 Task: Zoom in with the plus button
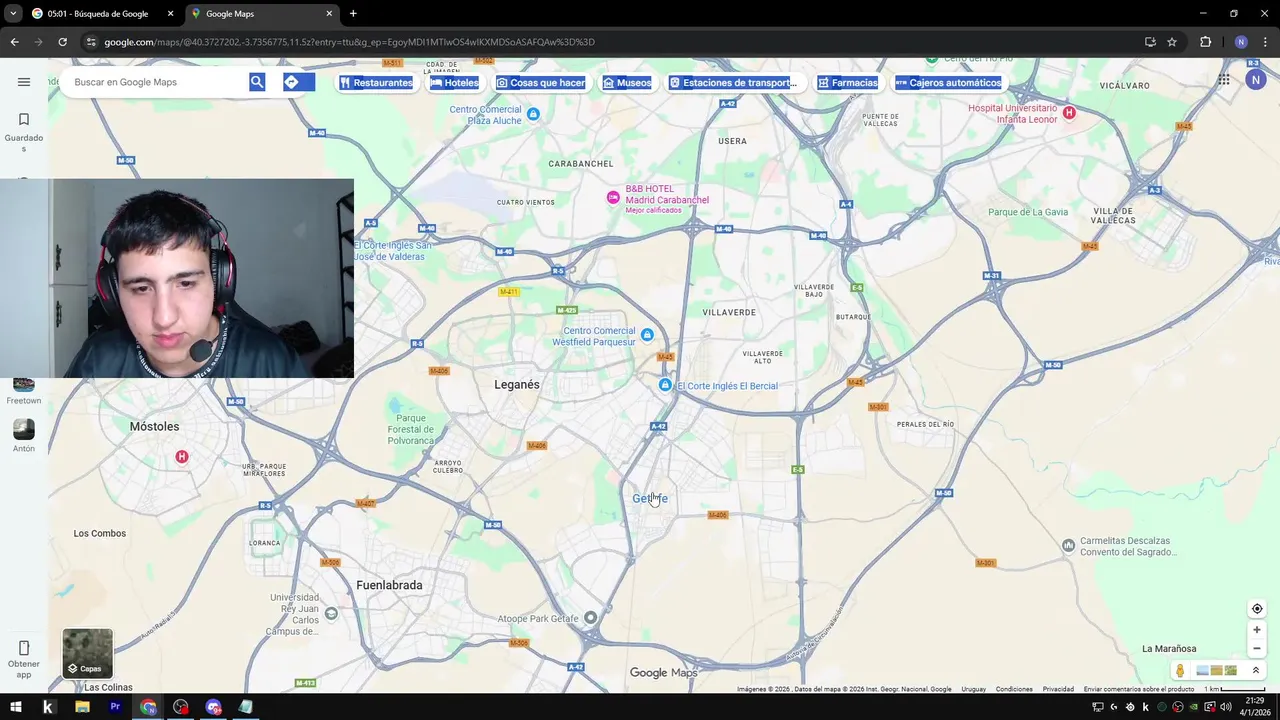point(1257,630)
